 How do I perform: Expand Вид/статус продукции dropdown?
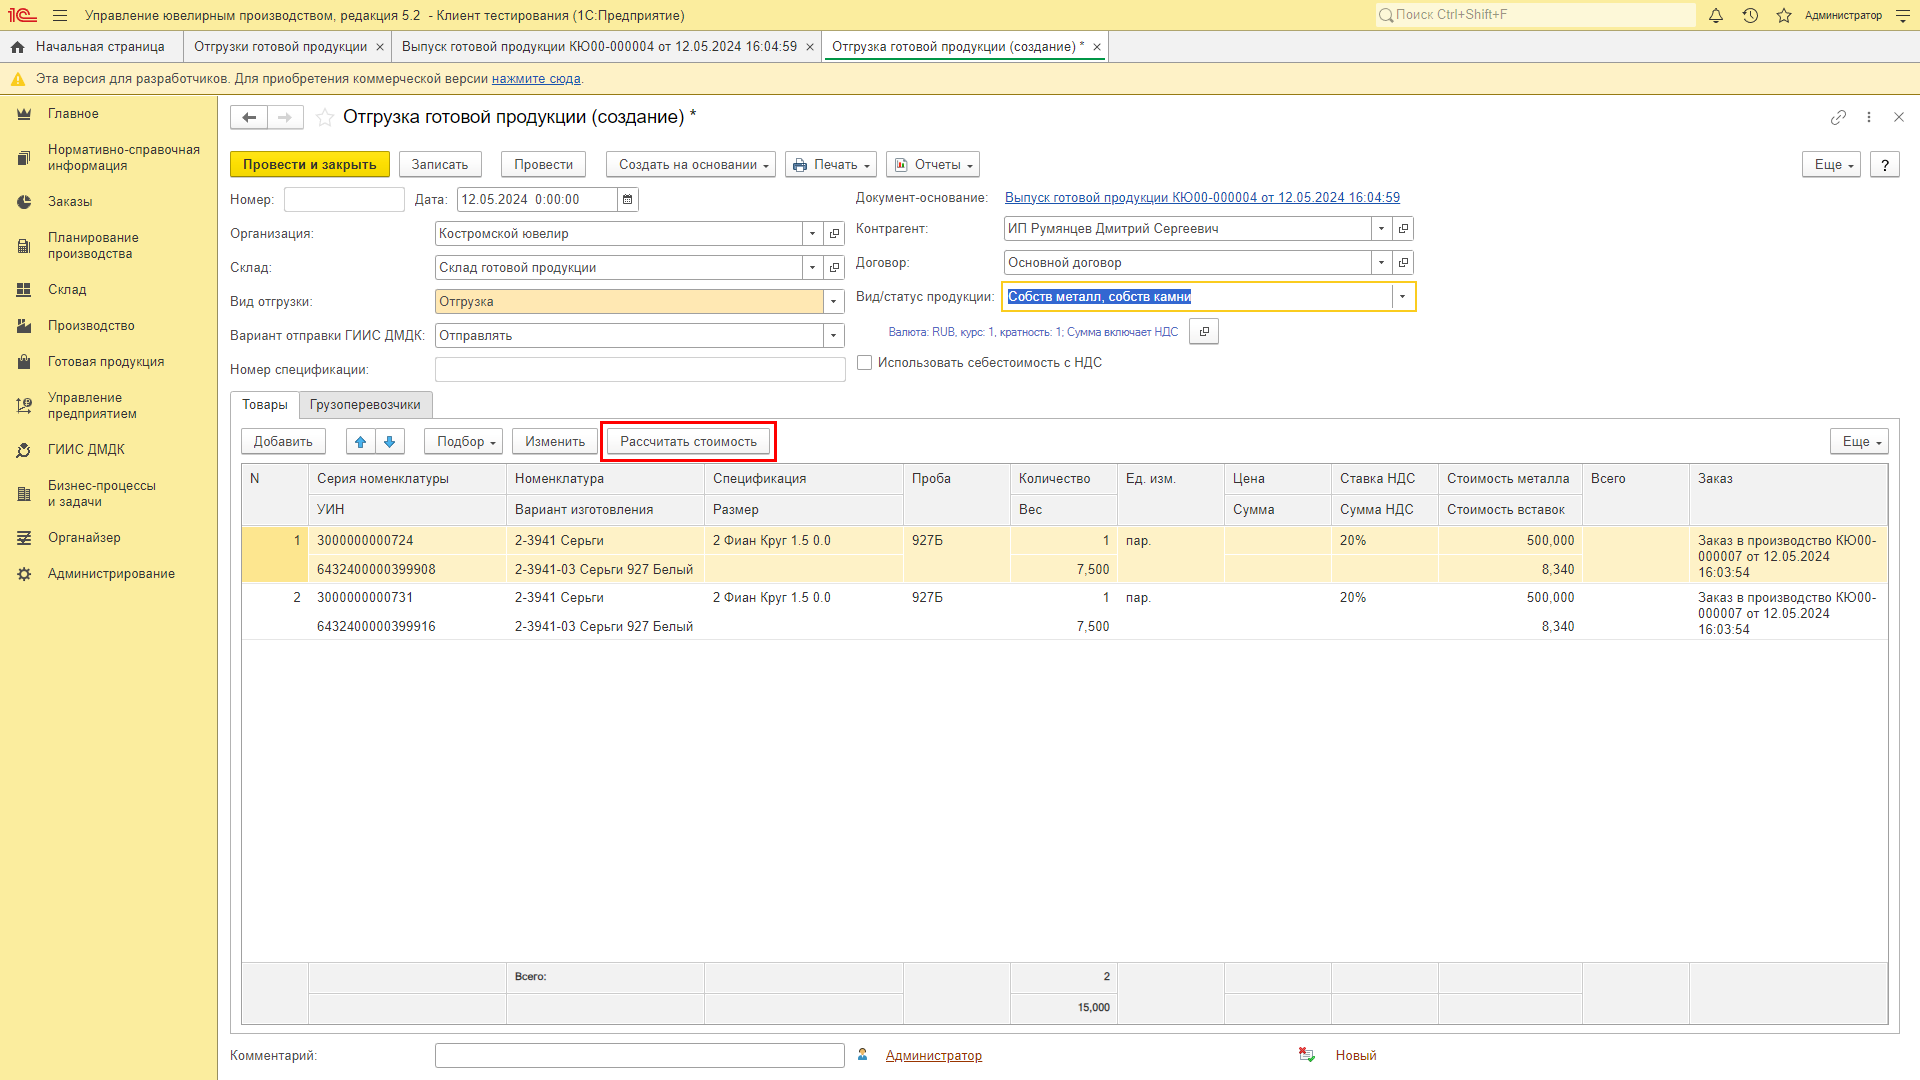[x=1402, y=296]
